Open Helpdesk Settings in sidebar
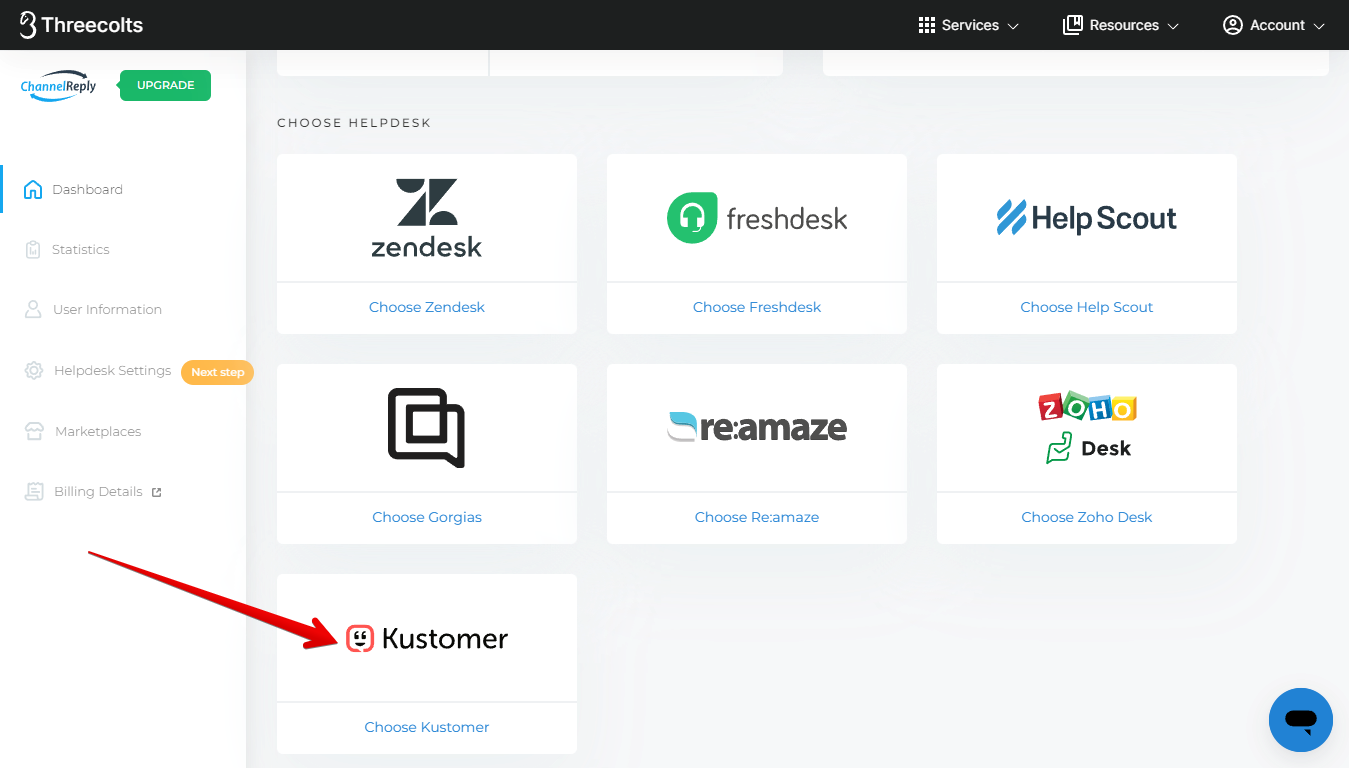 point(112,371)
